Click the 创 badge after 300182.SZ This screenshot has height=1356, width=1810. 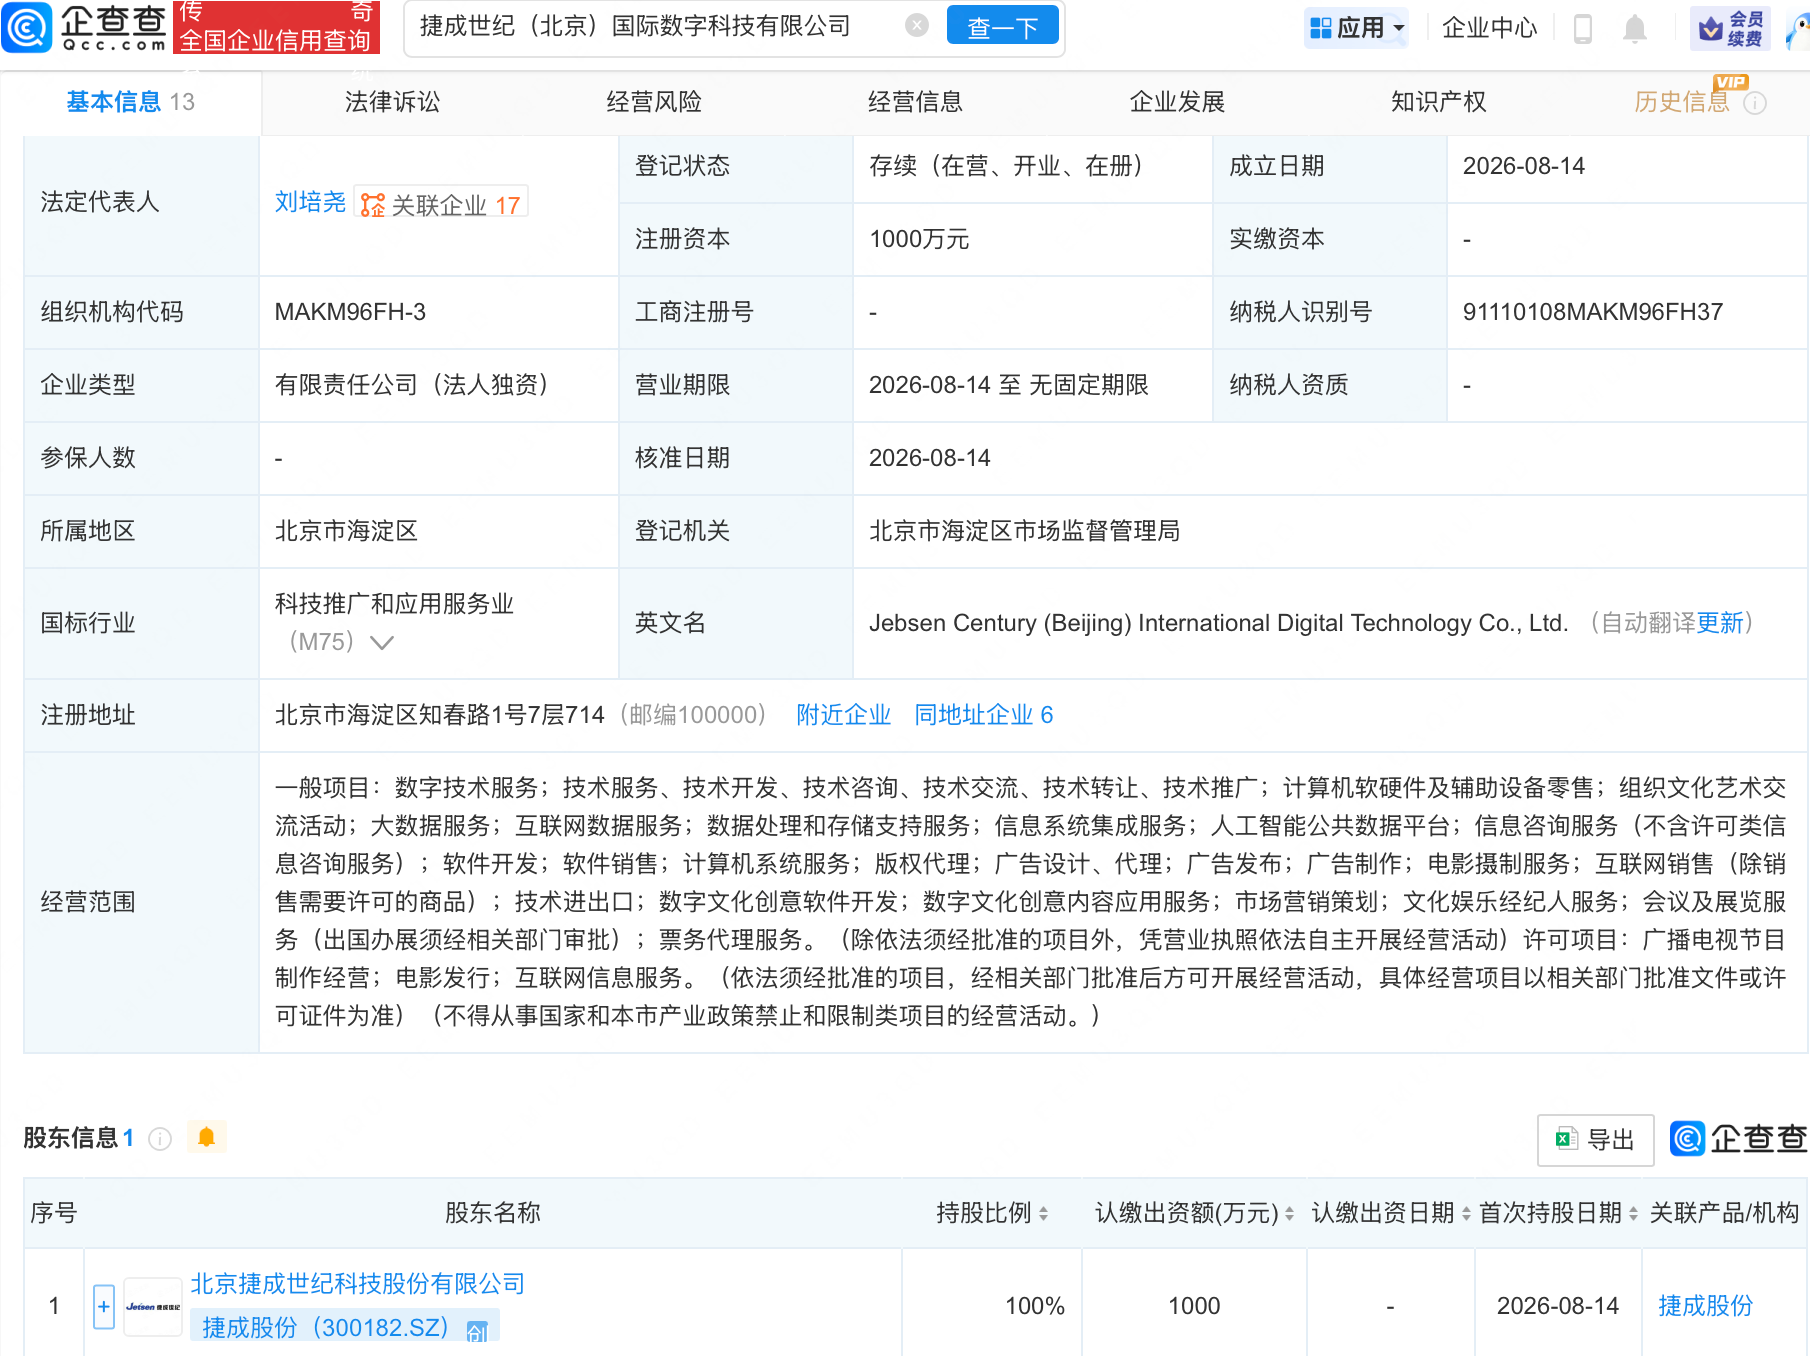pos(478,1330)
